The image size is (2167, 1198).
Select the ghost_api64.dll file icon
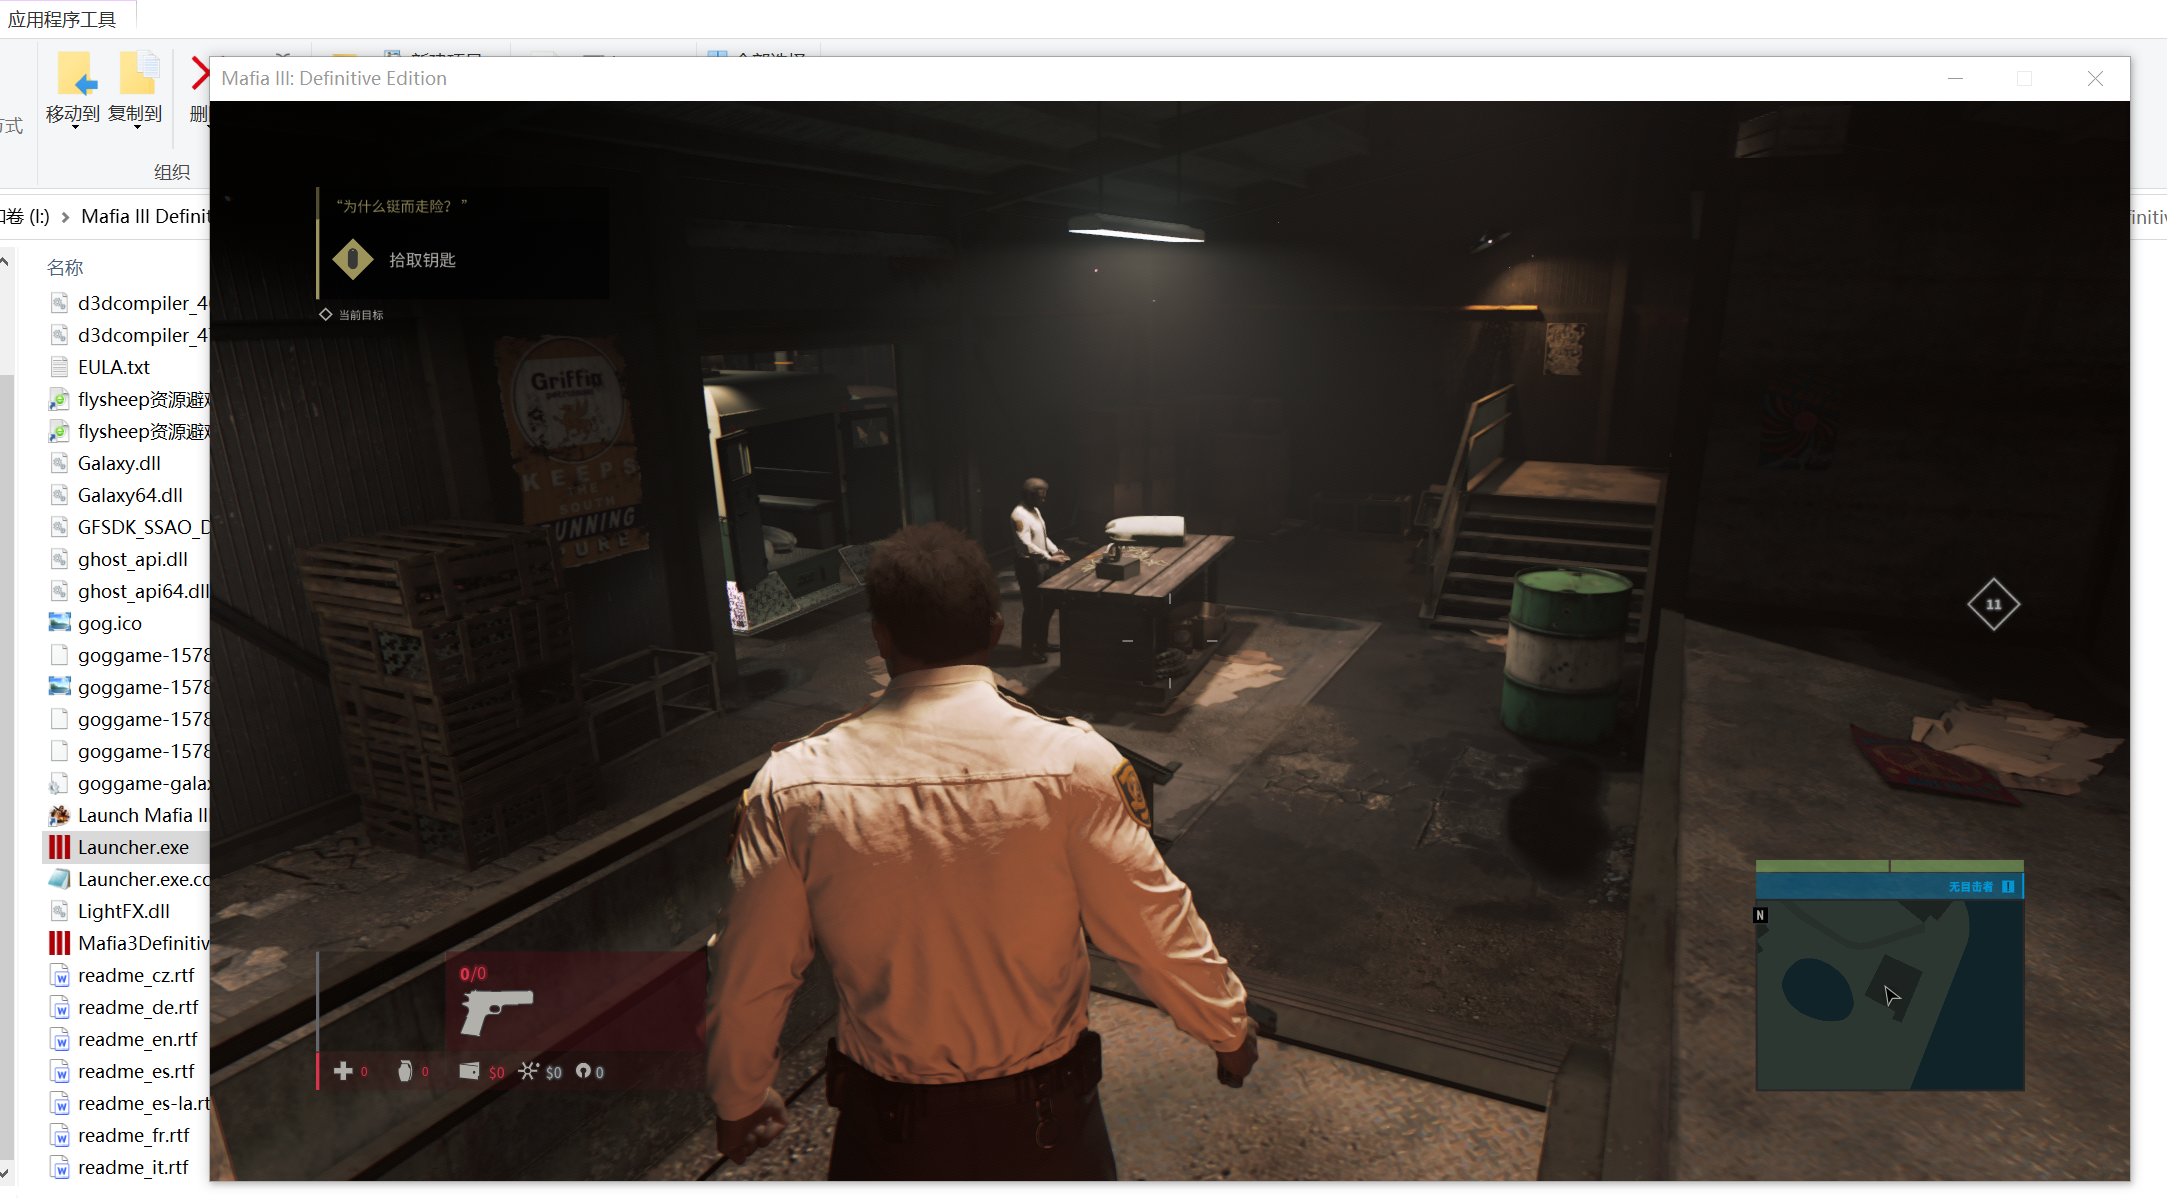click(x=60, y=591)
